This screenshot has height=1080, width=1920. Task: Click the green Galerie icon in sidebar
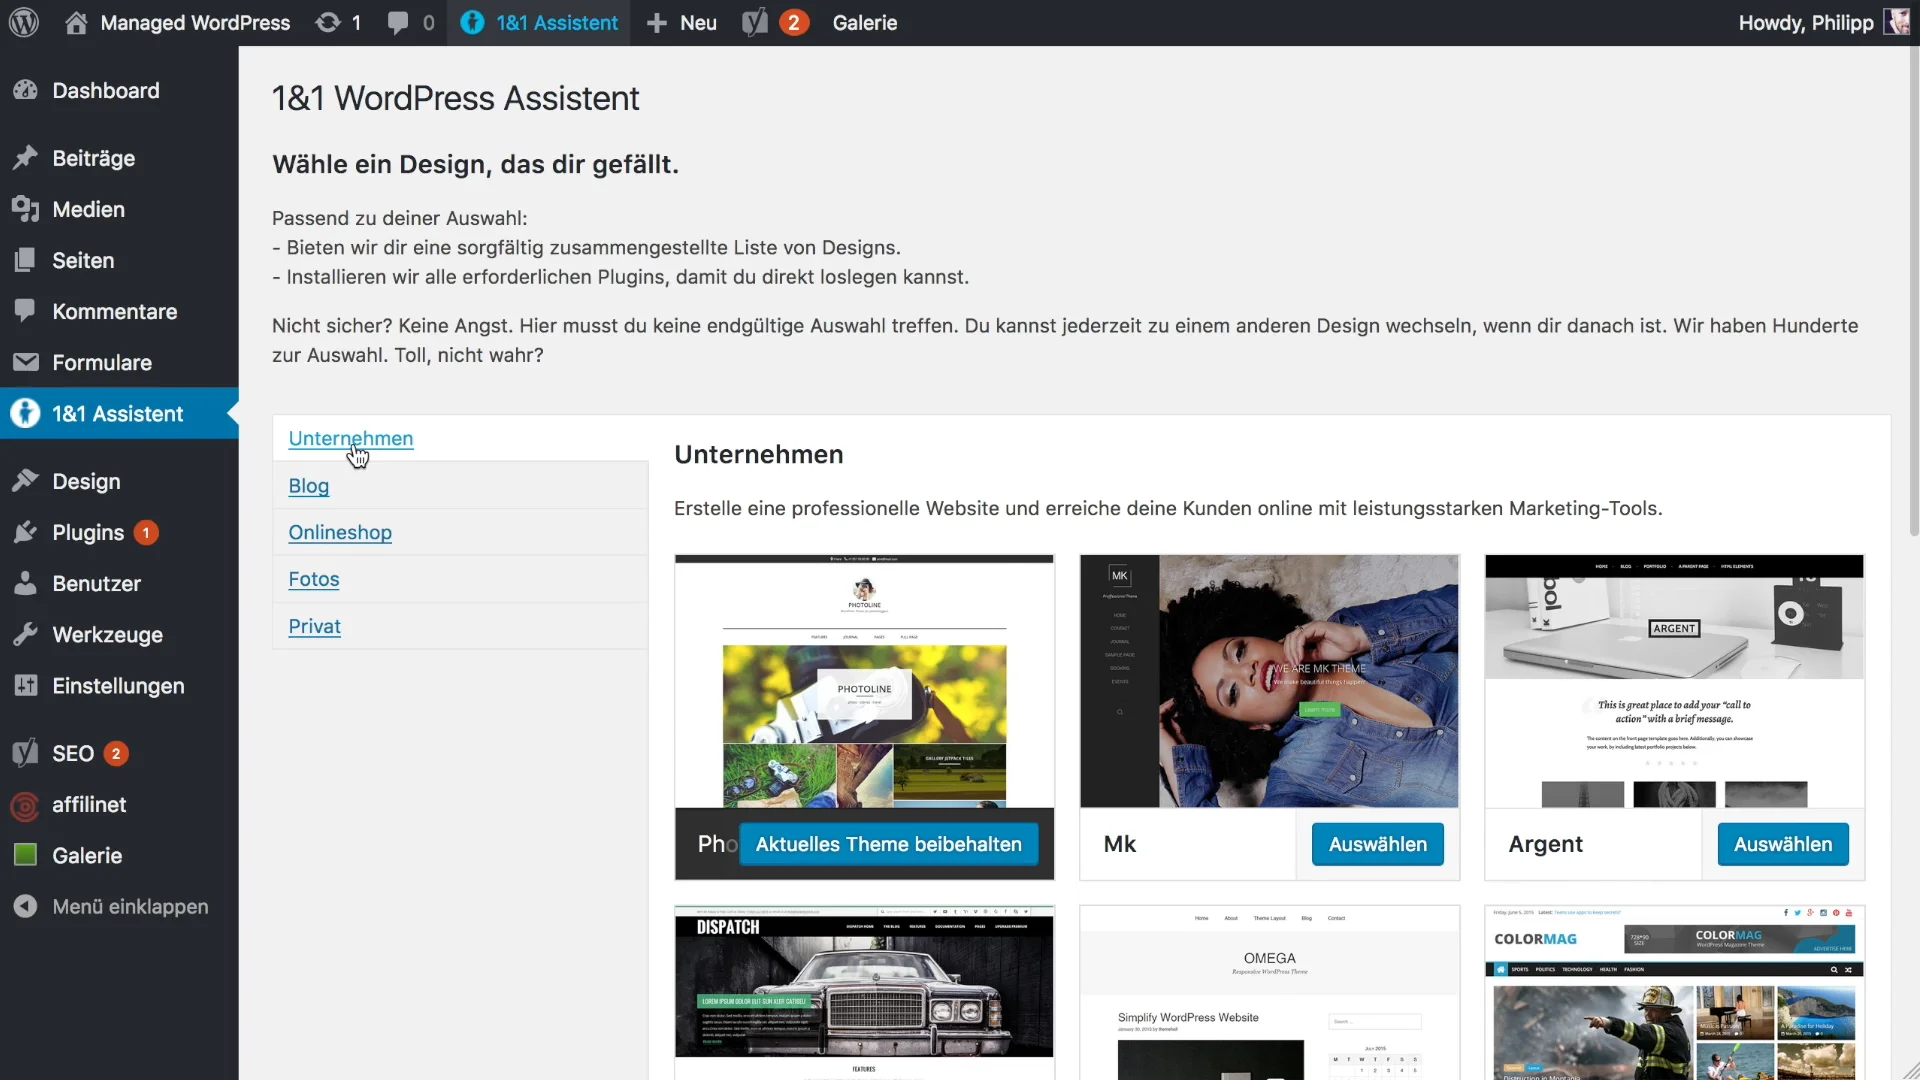tap(26, 855)
